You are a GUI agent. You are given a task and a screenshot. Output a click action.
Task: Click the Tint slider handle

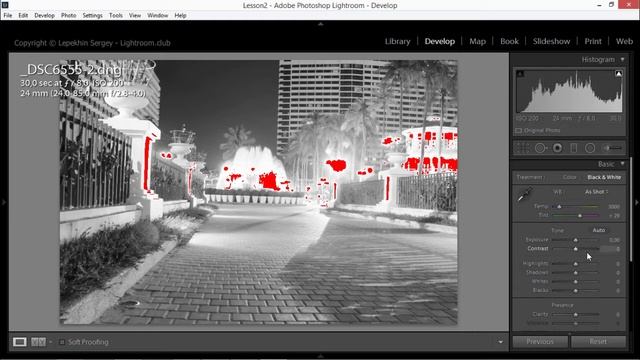pyautogui.click(x=580, y=215)
